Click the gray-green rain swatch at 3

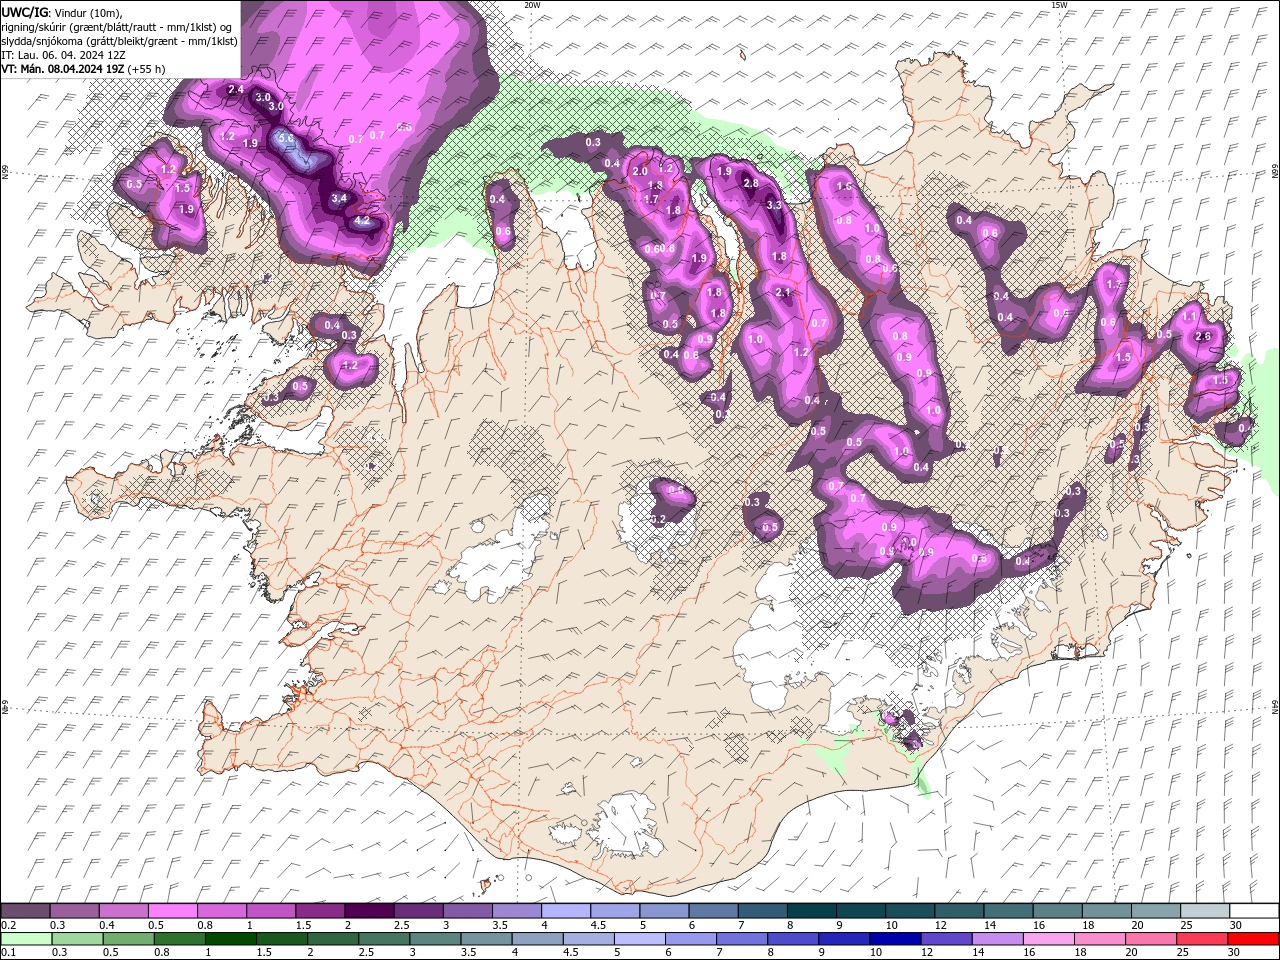(x=435, y=939)
